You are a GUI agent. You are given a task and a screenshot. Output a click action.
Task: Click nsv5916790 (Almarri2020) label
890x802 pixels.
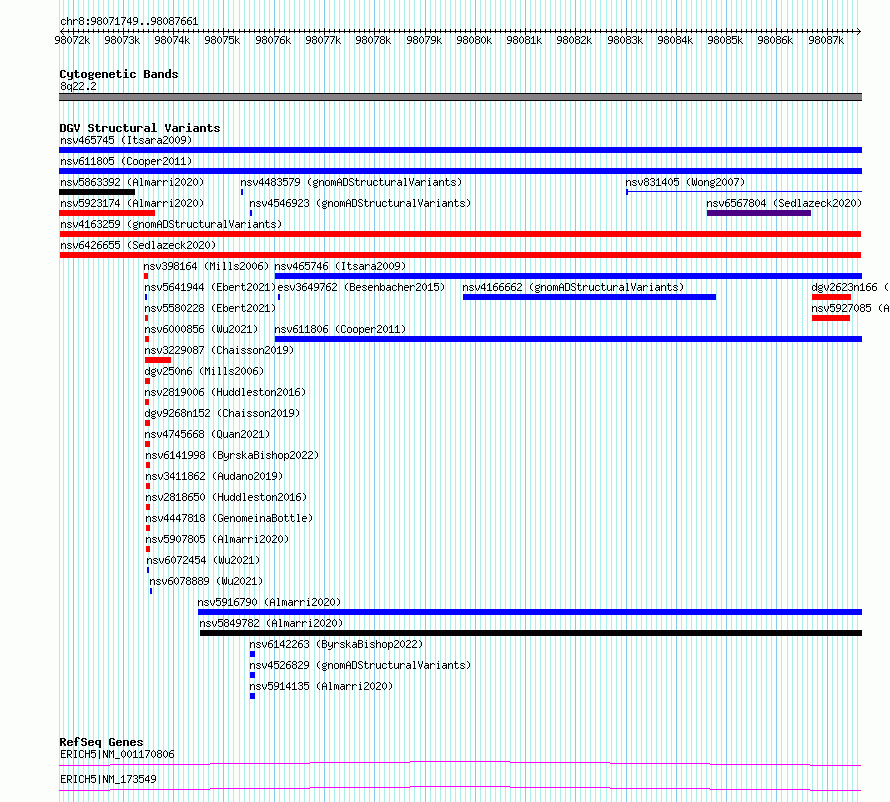tap(269, 602)
